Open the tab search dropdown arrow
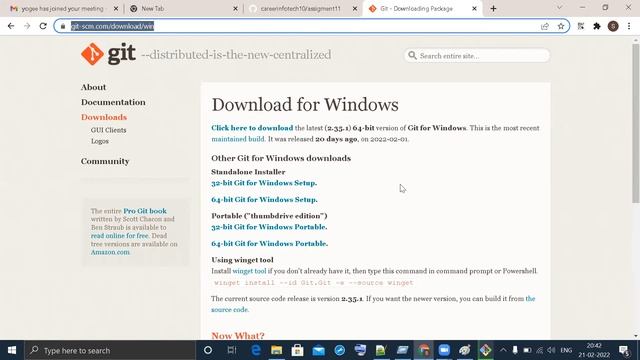The width and height of the screenshot is (640, 360). pyautogui.click(x=560, y=8)
